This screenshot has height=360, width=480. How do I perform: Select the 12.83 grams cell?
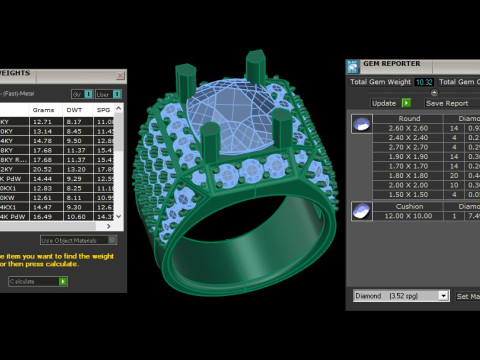point(46,188)
